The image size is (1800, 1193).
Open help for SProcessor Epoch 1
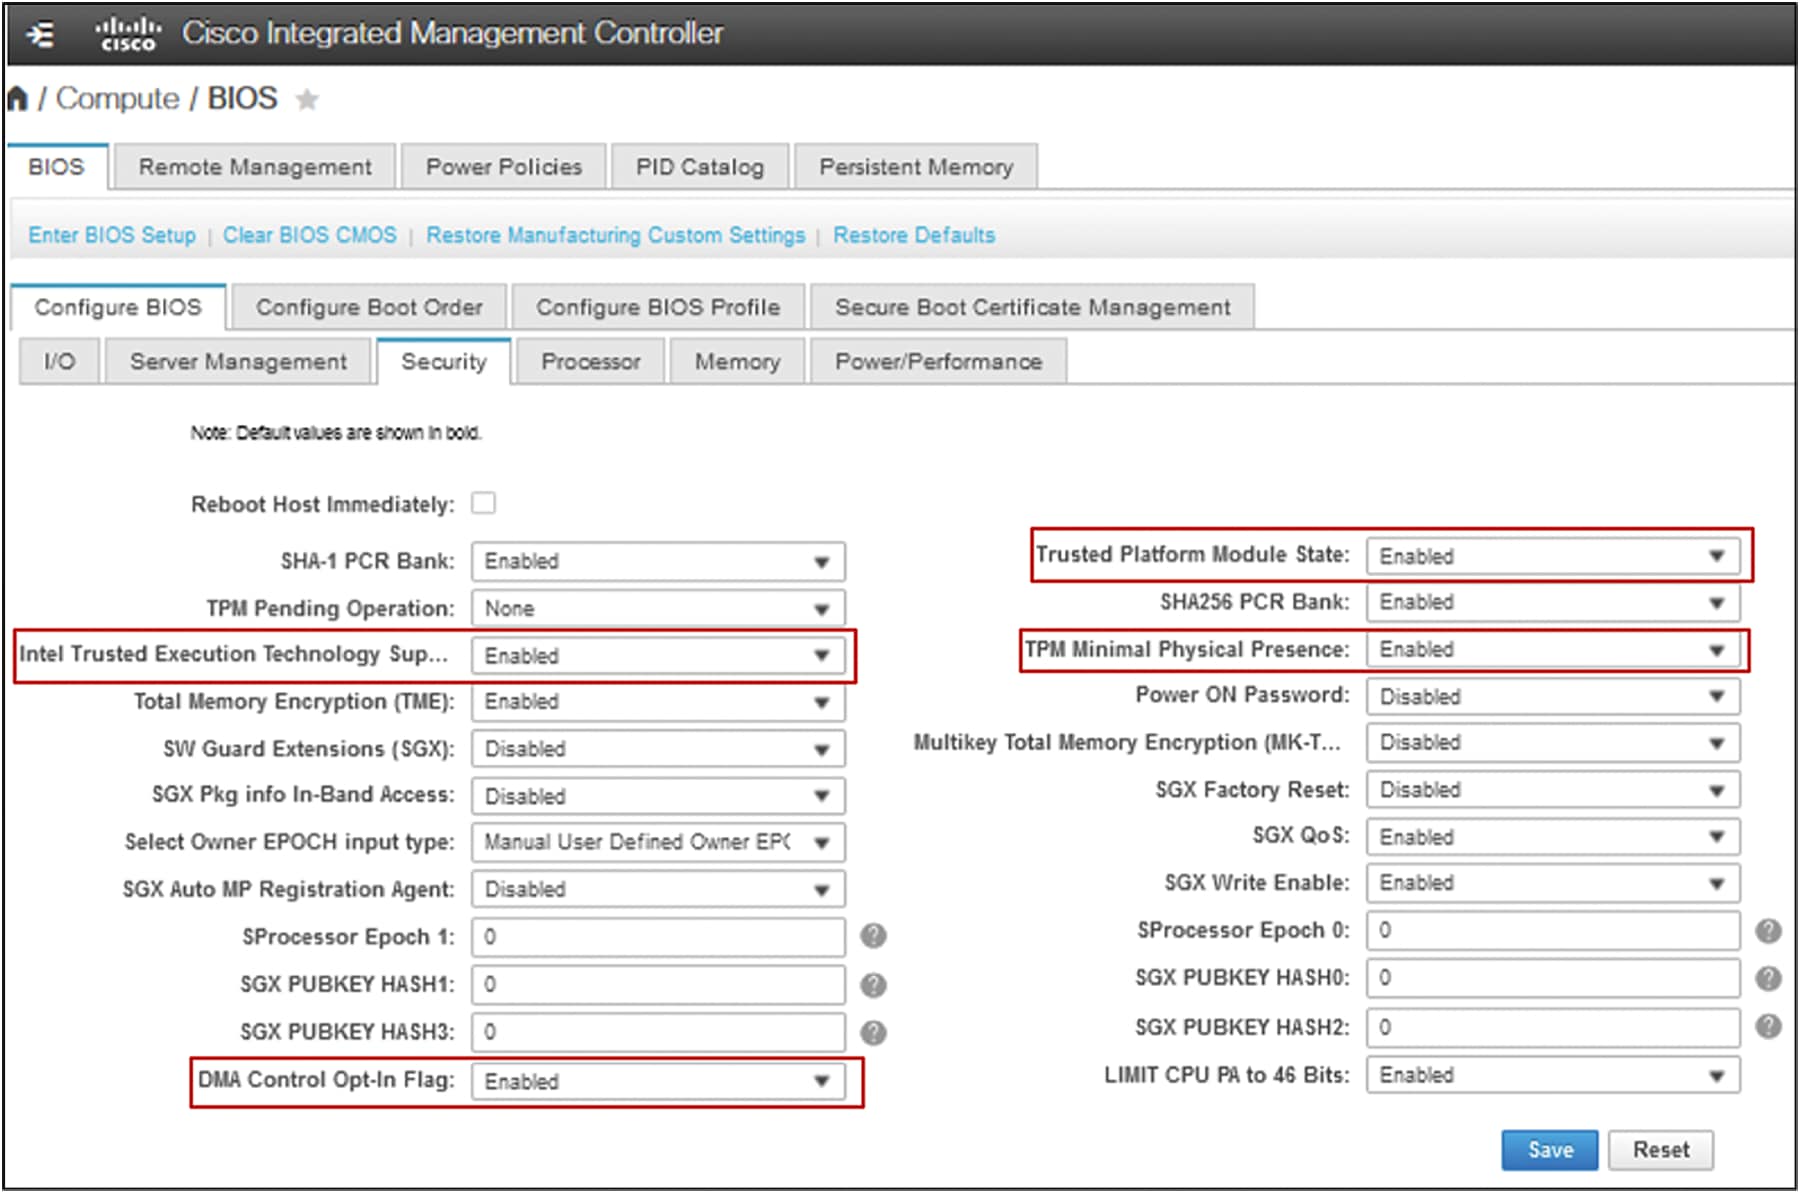point(873,936)
